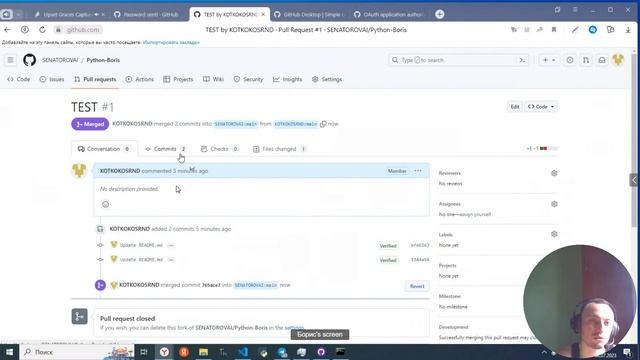
Task: Open File Explorer from taskbar
Action: [204, 352]
